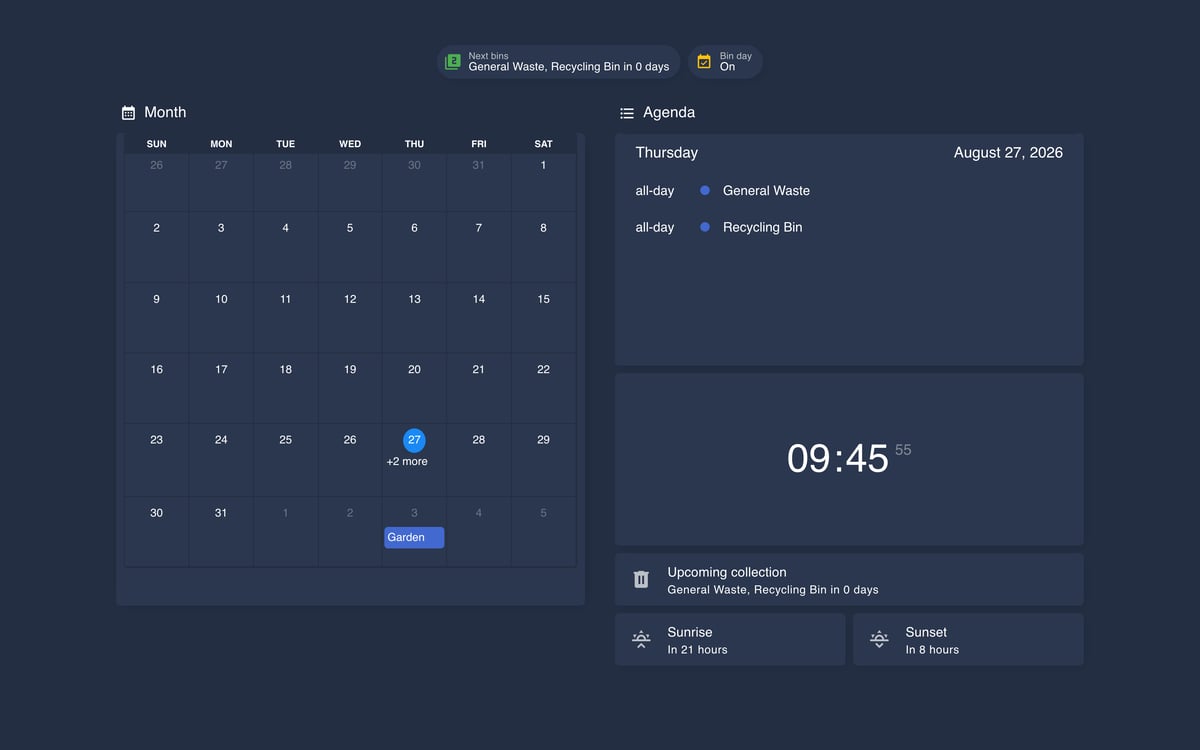This screenshot has width=1200, height=750.
Task: Select day 29 of August
Action: coord(543,440)
